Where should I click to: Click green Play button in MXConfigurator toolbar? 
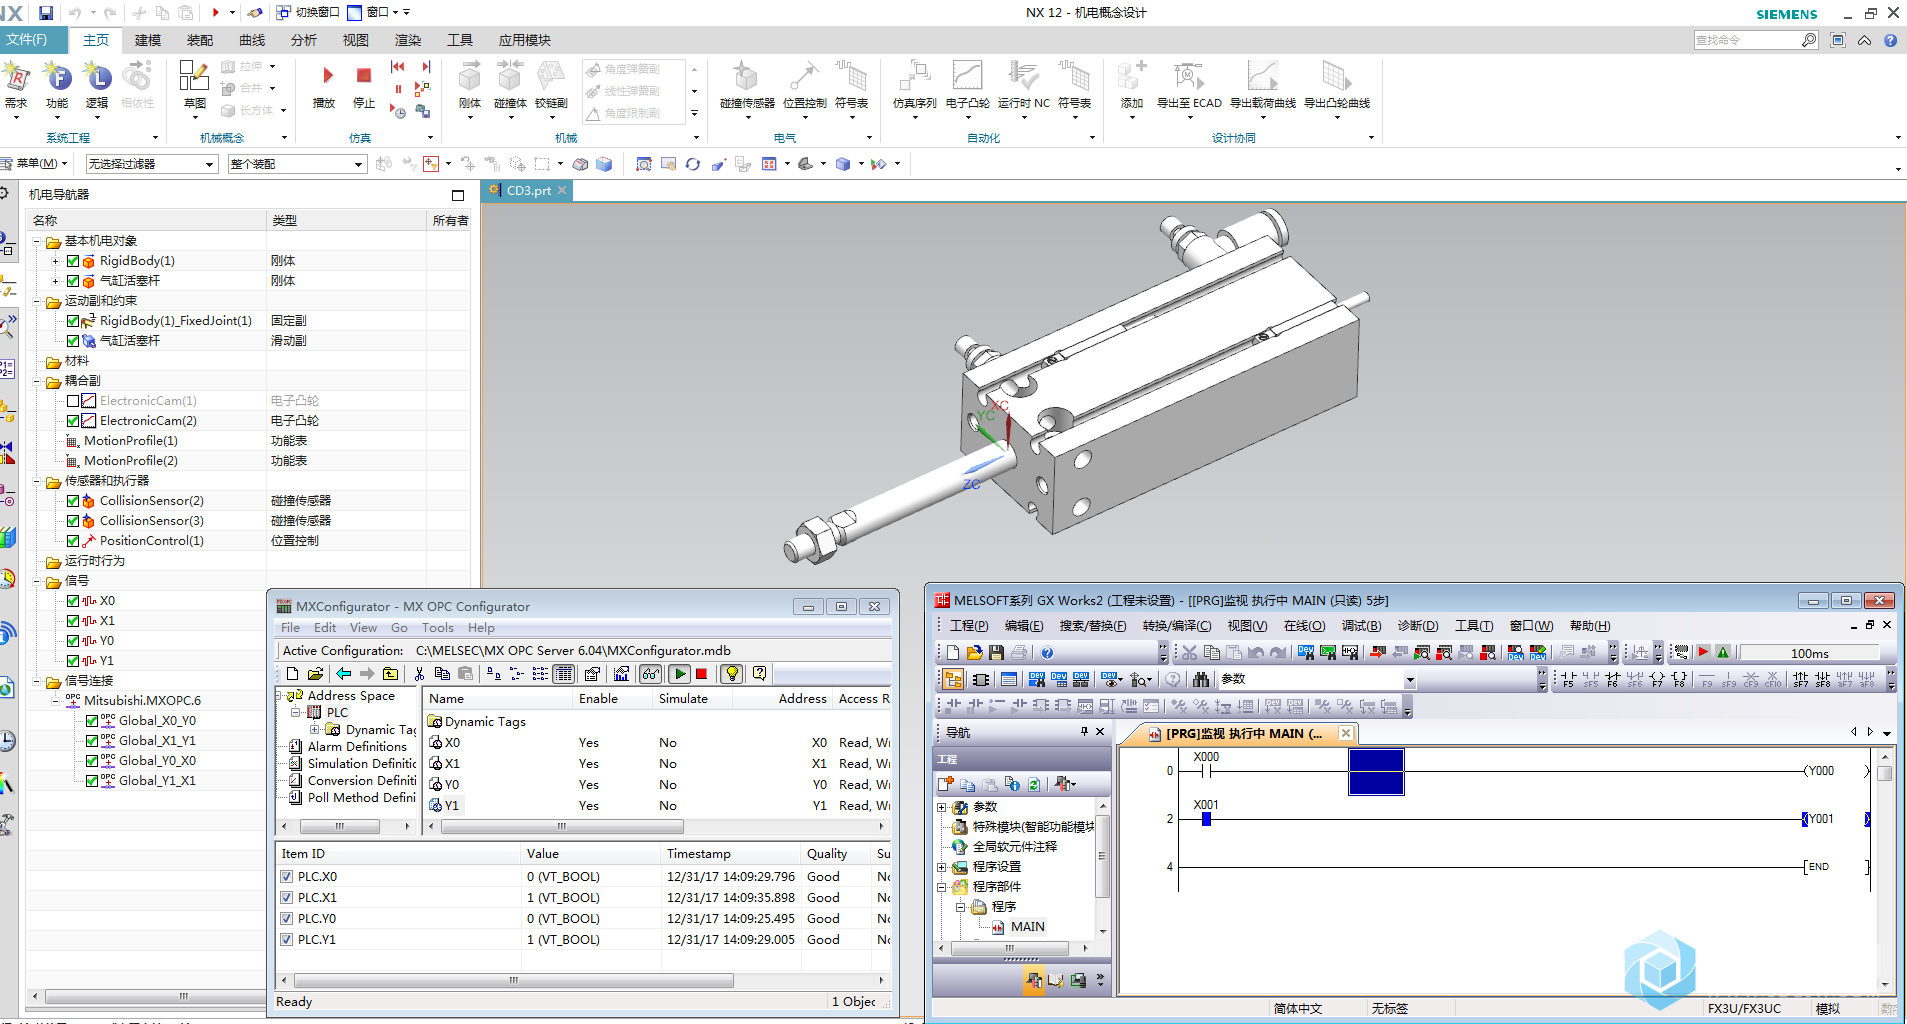(x=680, y=674)
